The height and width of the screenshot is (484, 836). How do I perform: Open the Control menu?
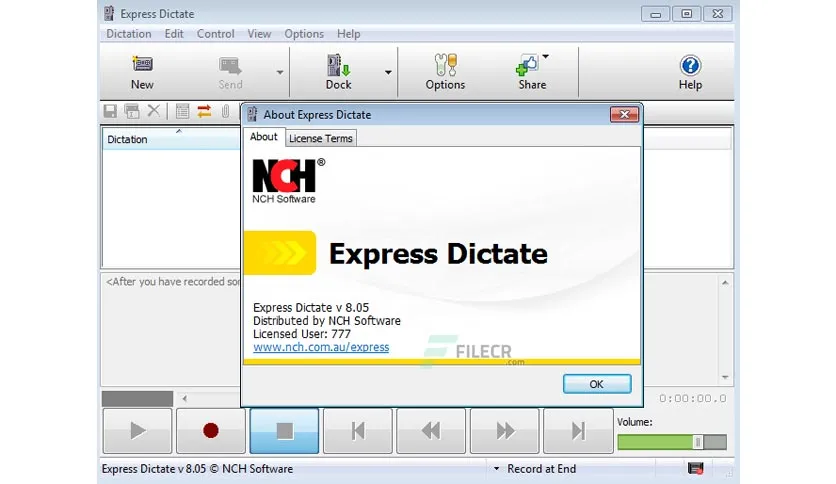tap(215, 34)
